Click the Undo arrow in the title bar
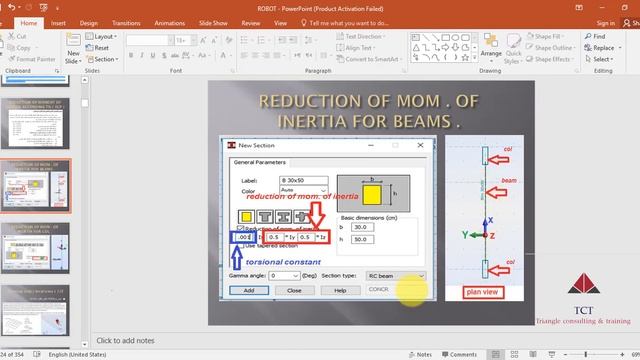This screenshot has height=360, width=640. click(12, 7)
